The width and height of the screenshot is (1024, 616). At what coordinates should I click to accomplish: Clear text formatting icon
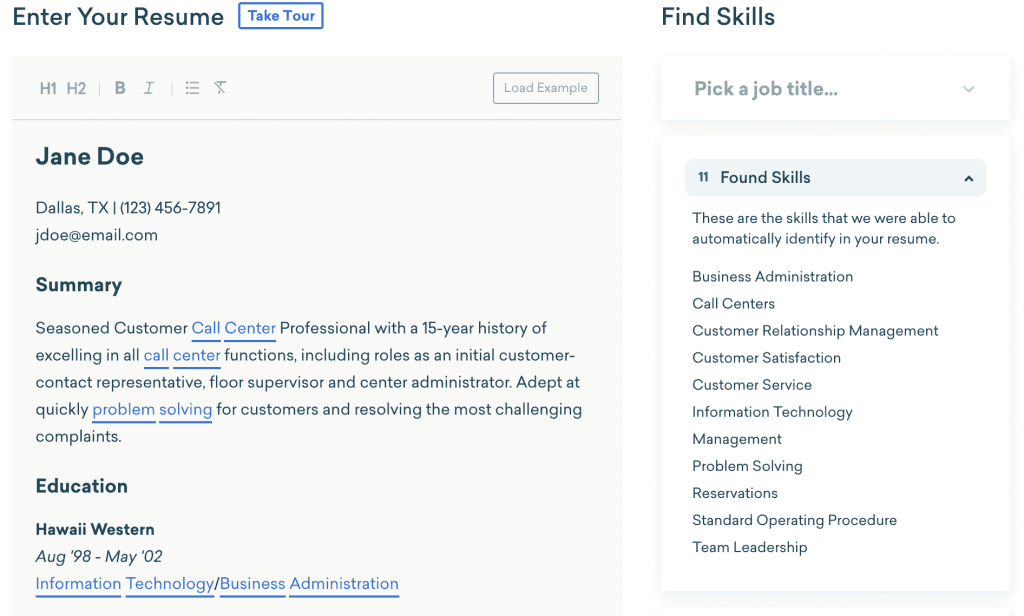[220, 88]
